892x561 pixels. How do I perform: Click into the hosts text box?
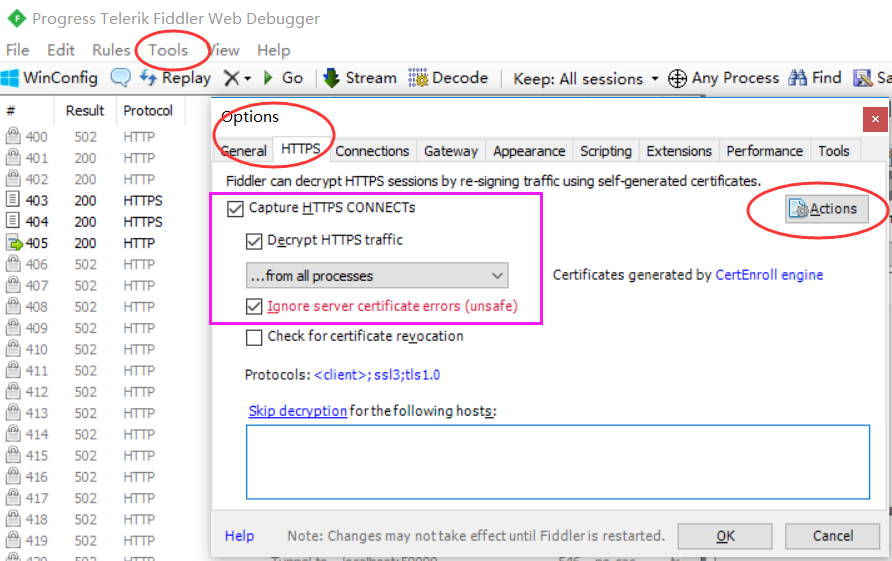558,462
